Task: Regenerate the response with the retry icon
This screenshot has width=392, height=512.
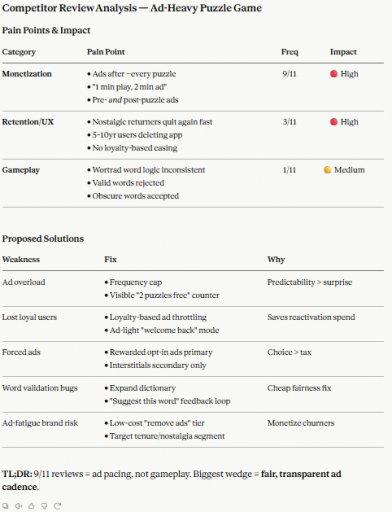Action: pos(57,506)
